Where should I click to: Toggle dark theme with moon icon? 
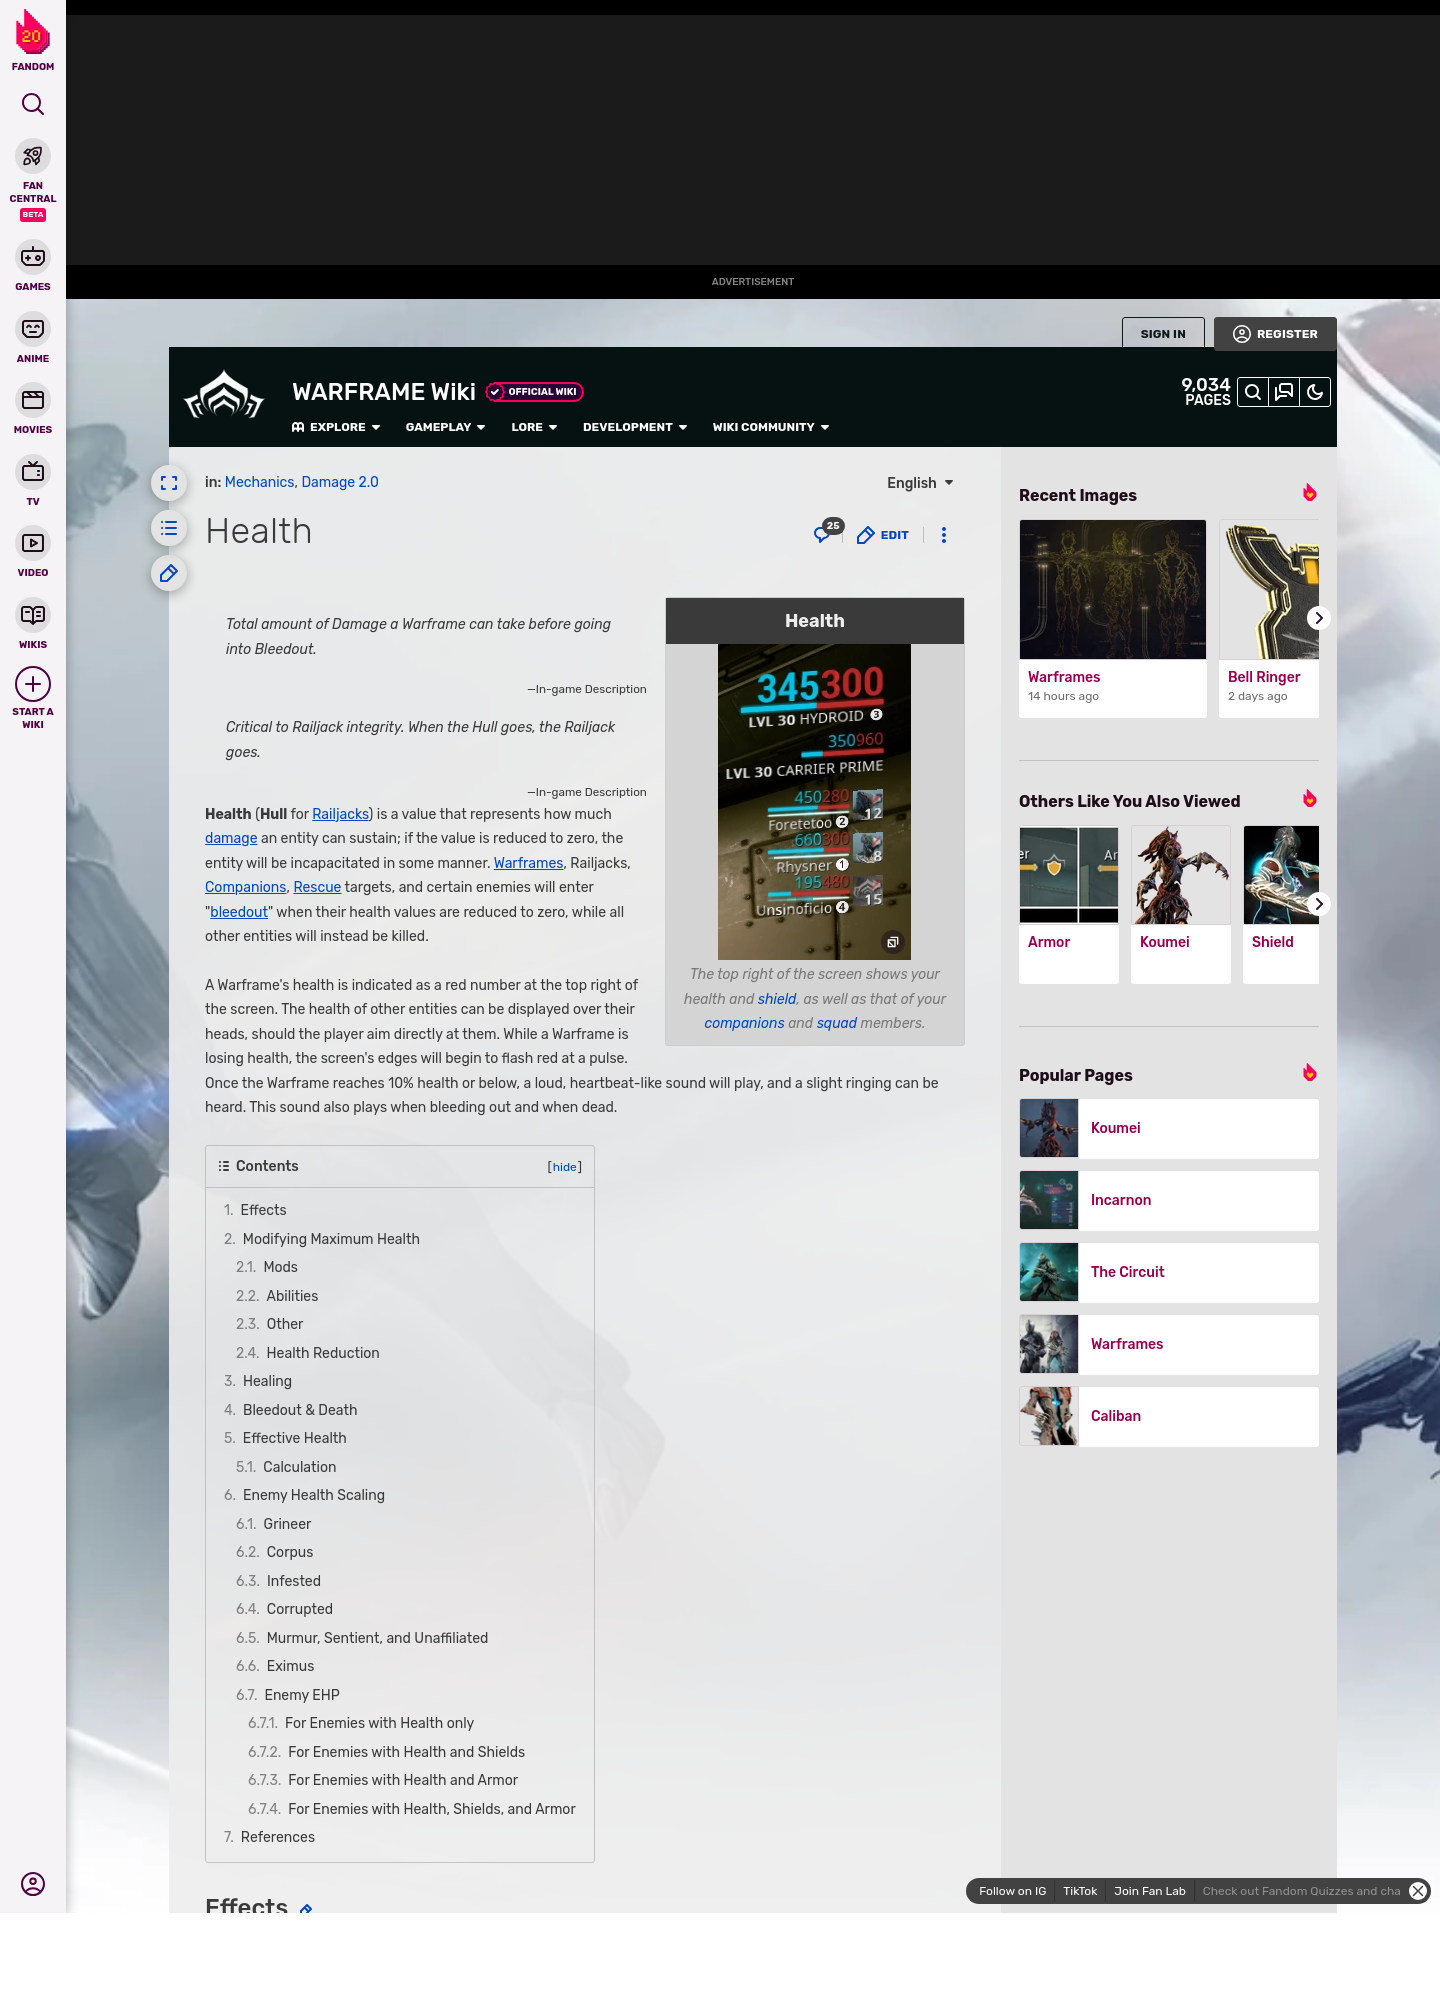coord(1315,392)
